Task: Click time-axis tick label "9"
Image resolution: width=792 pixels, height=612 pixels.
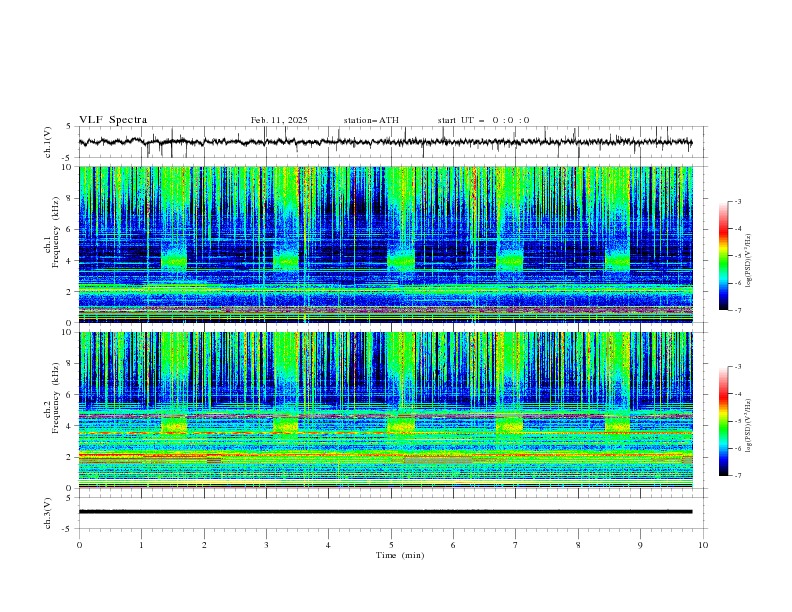Action: (x=640, y=545)
